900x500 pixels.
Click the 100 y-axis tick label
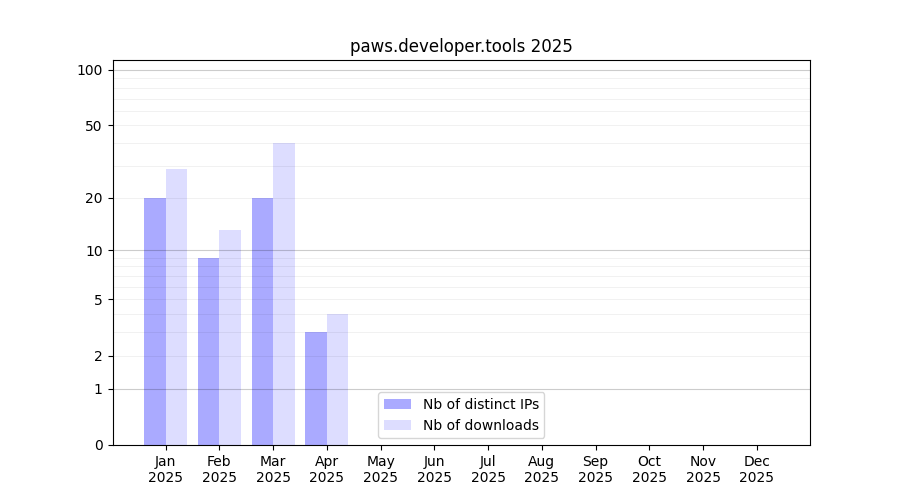[x=90, y=70]
